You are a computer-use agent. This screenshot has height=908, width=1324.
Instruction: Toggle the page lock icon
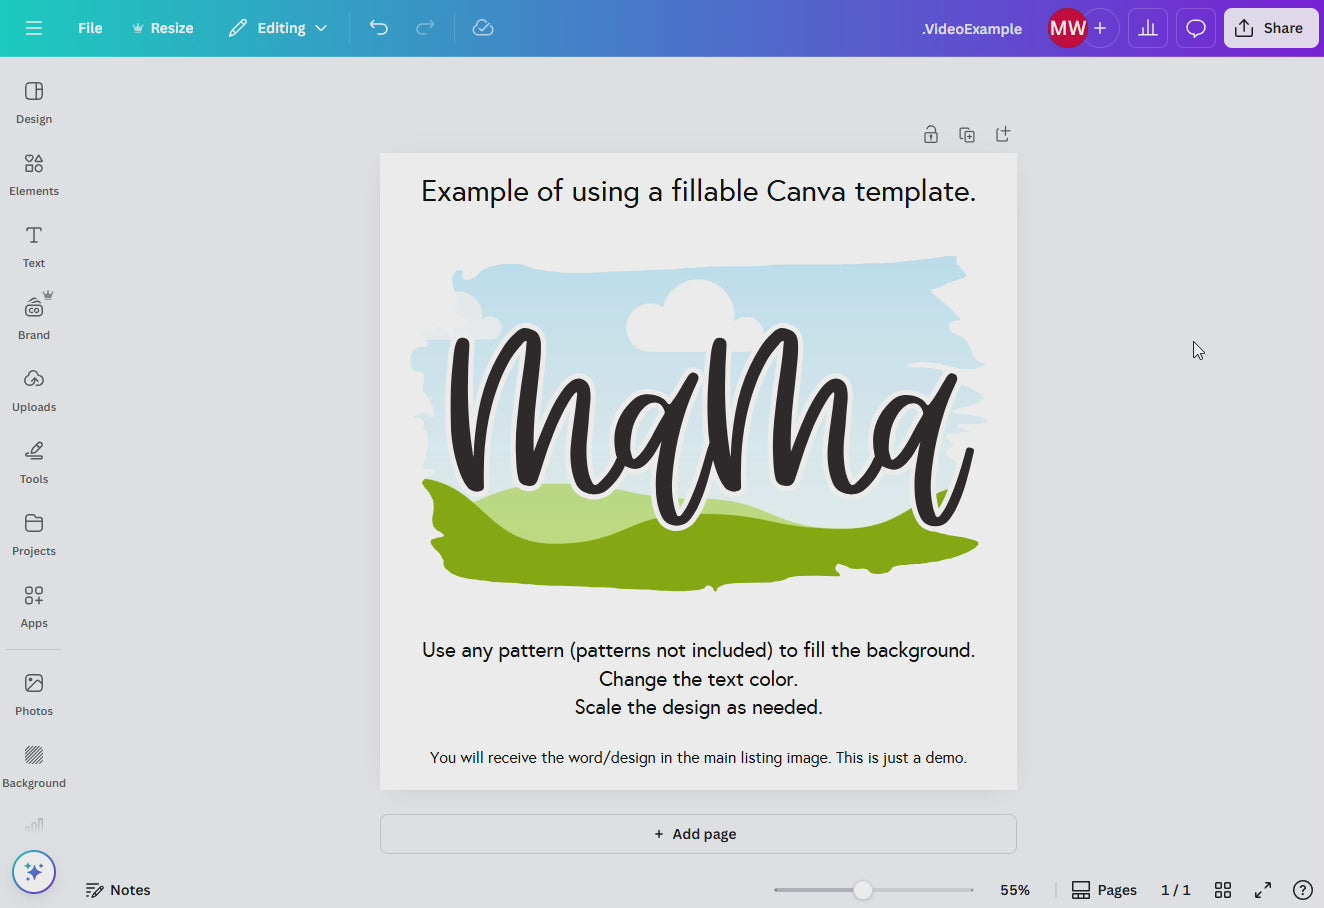931,135
